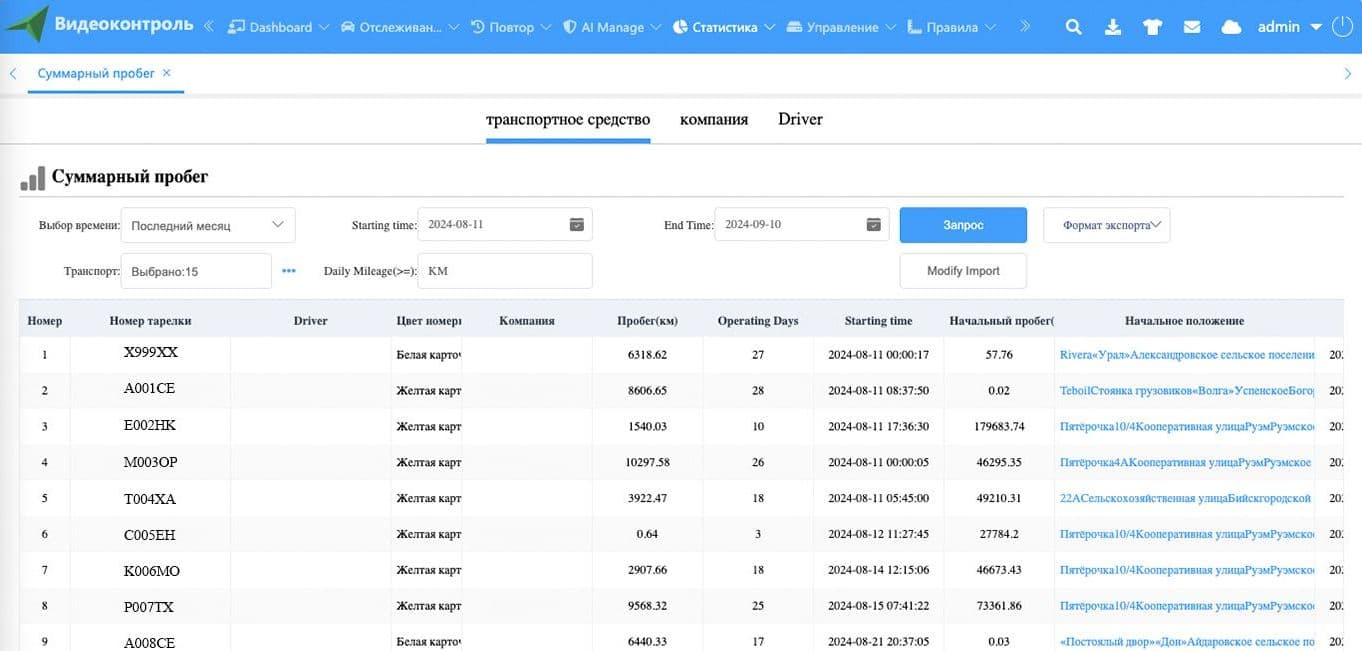Click initial mileage value 73361.86

pyautogui.click(x=999, y=606)
